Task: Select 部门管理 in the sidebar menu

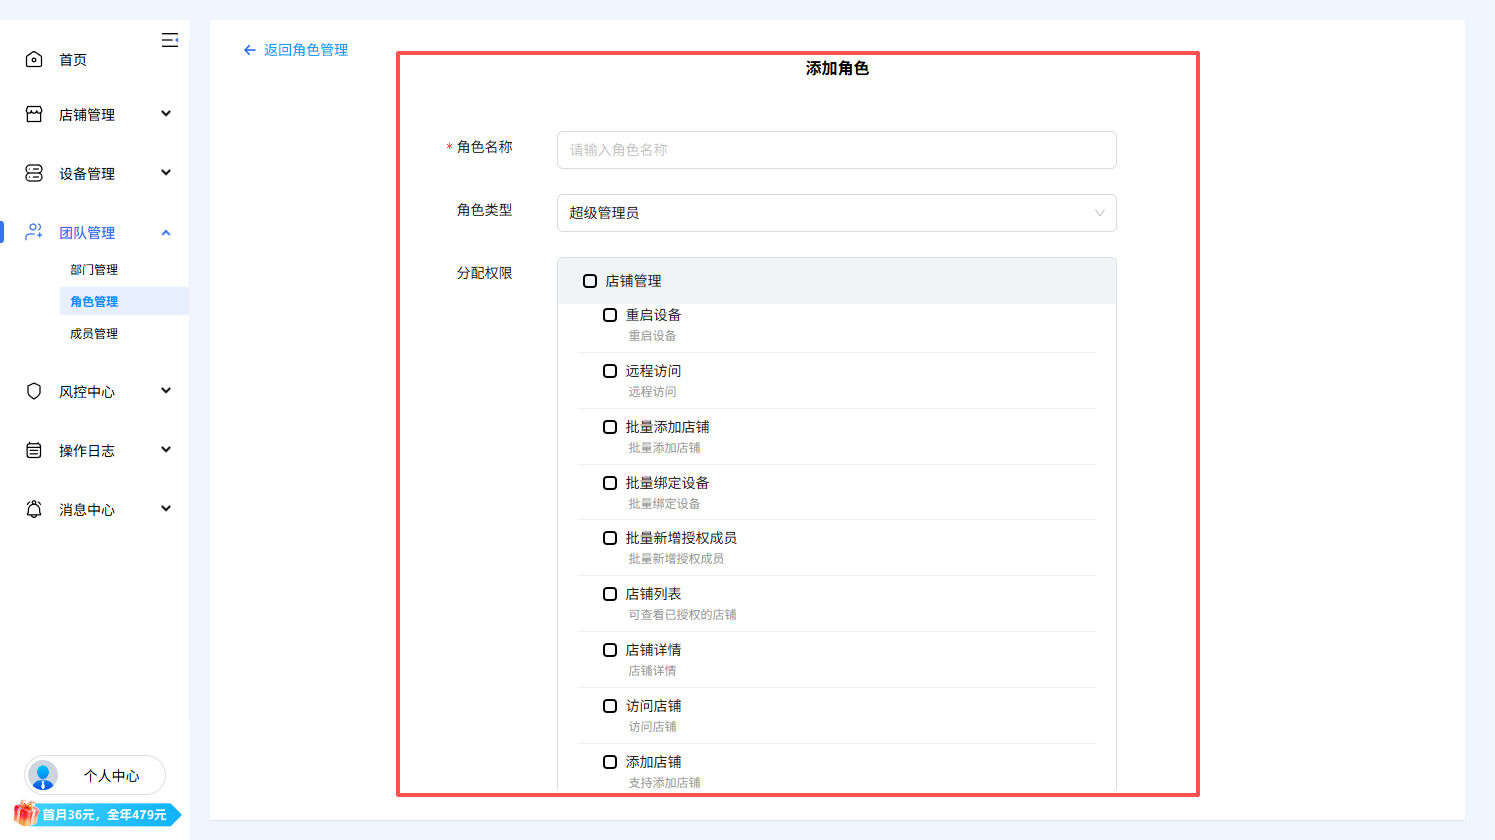Action: [93, 269]
